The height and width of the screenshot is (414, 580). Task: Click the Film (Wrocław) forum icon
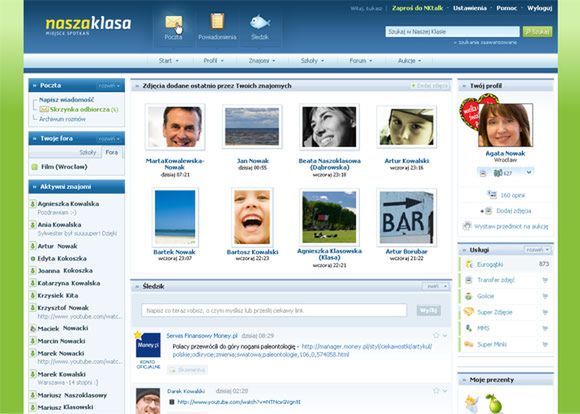[34, 167]
